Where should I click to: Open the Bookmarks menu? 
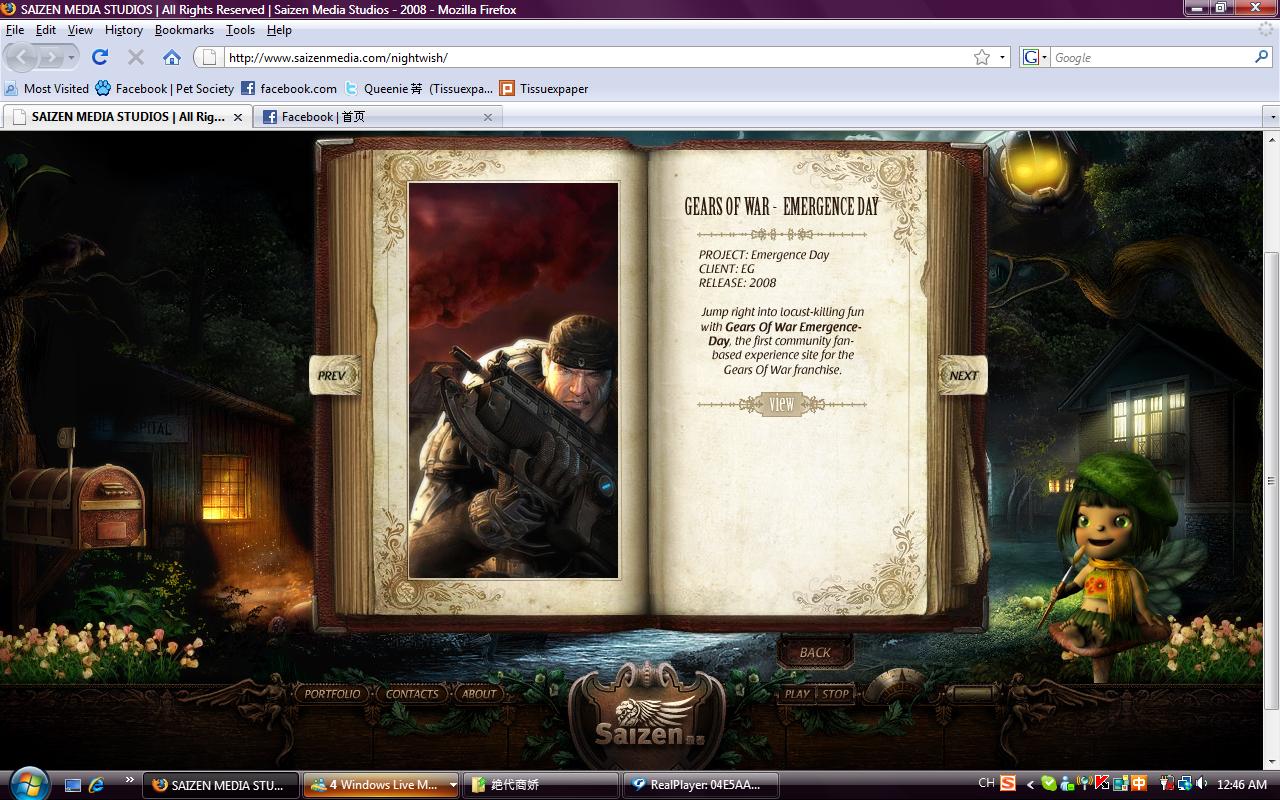184,30
